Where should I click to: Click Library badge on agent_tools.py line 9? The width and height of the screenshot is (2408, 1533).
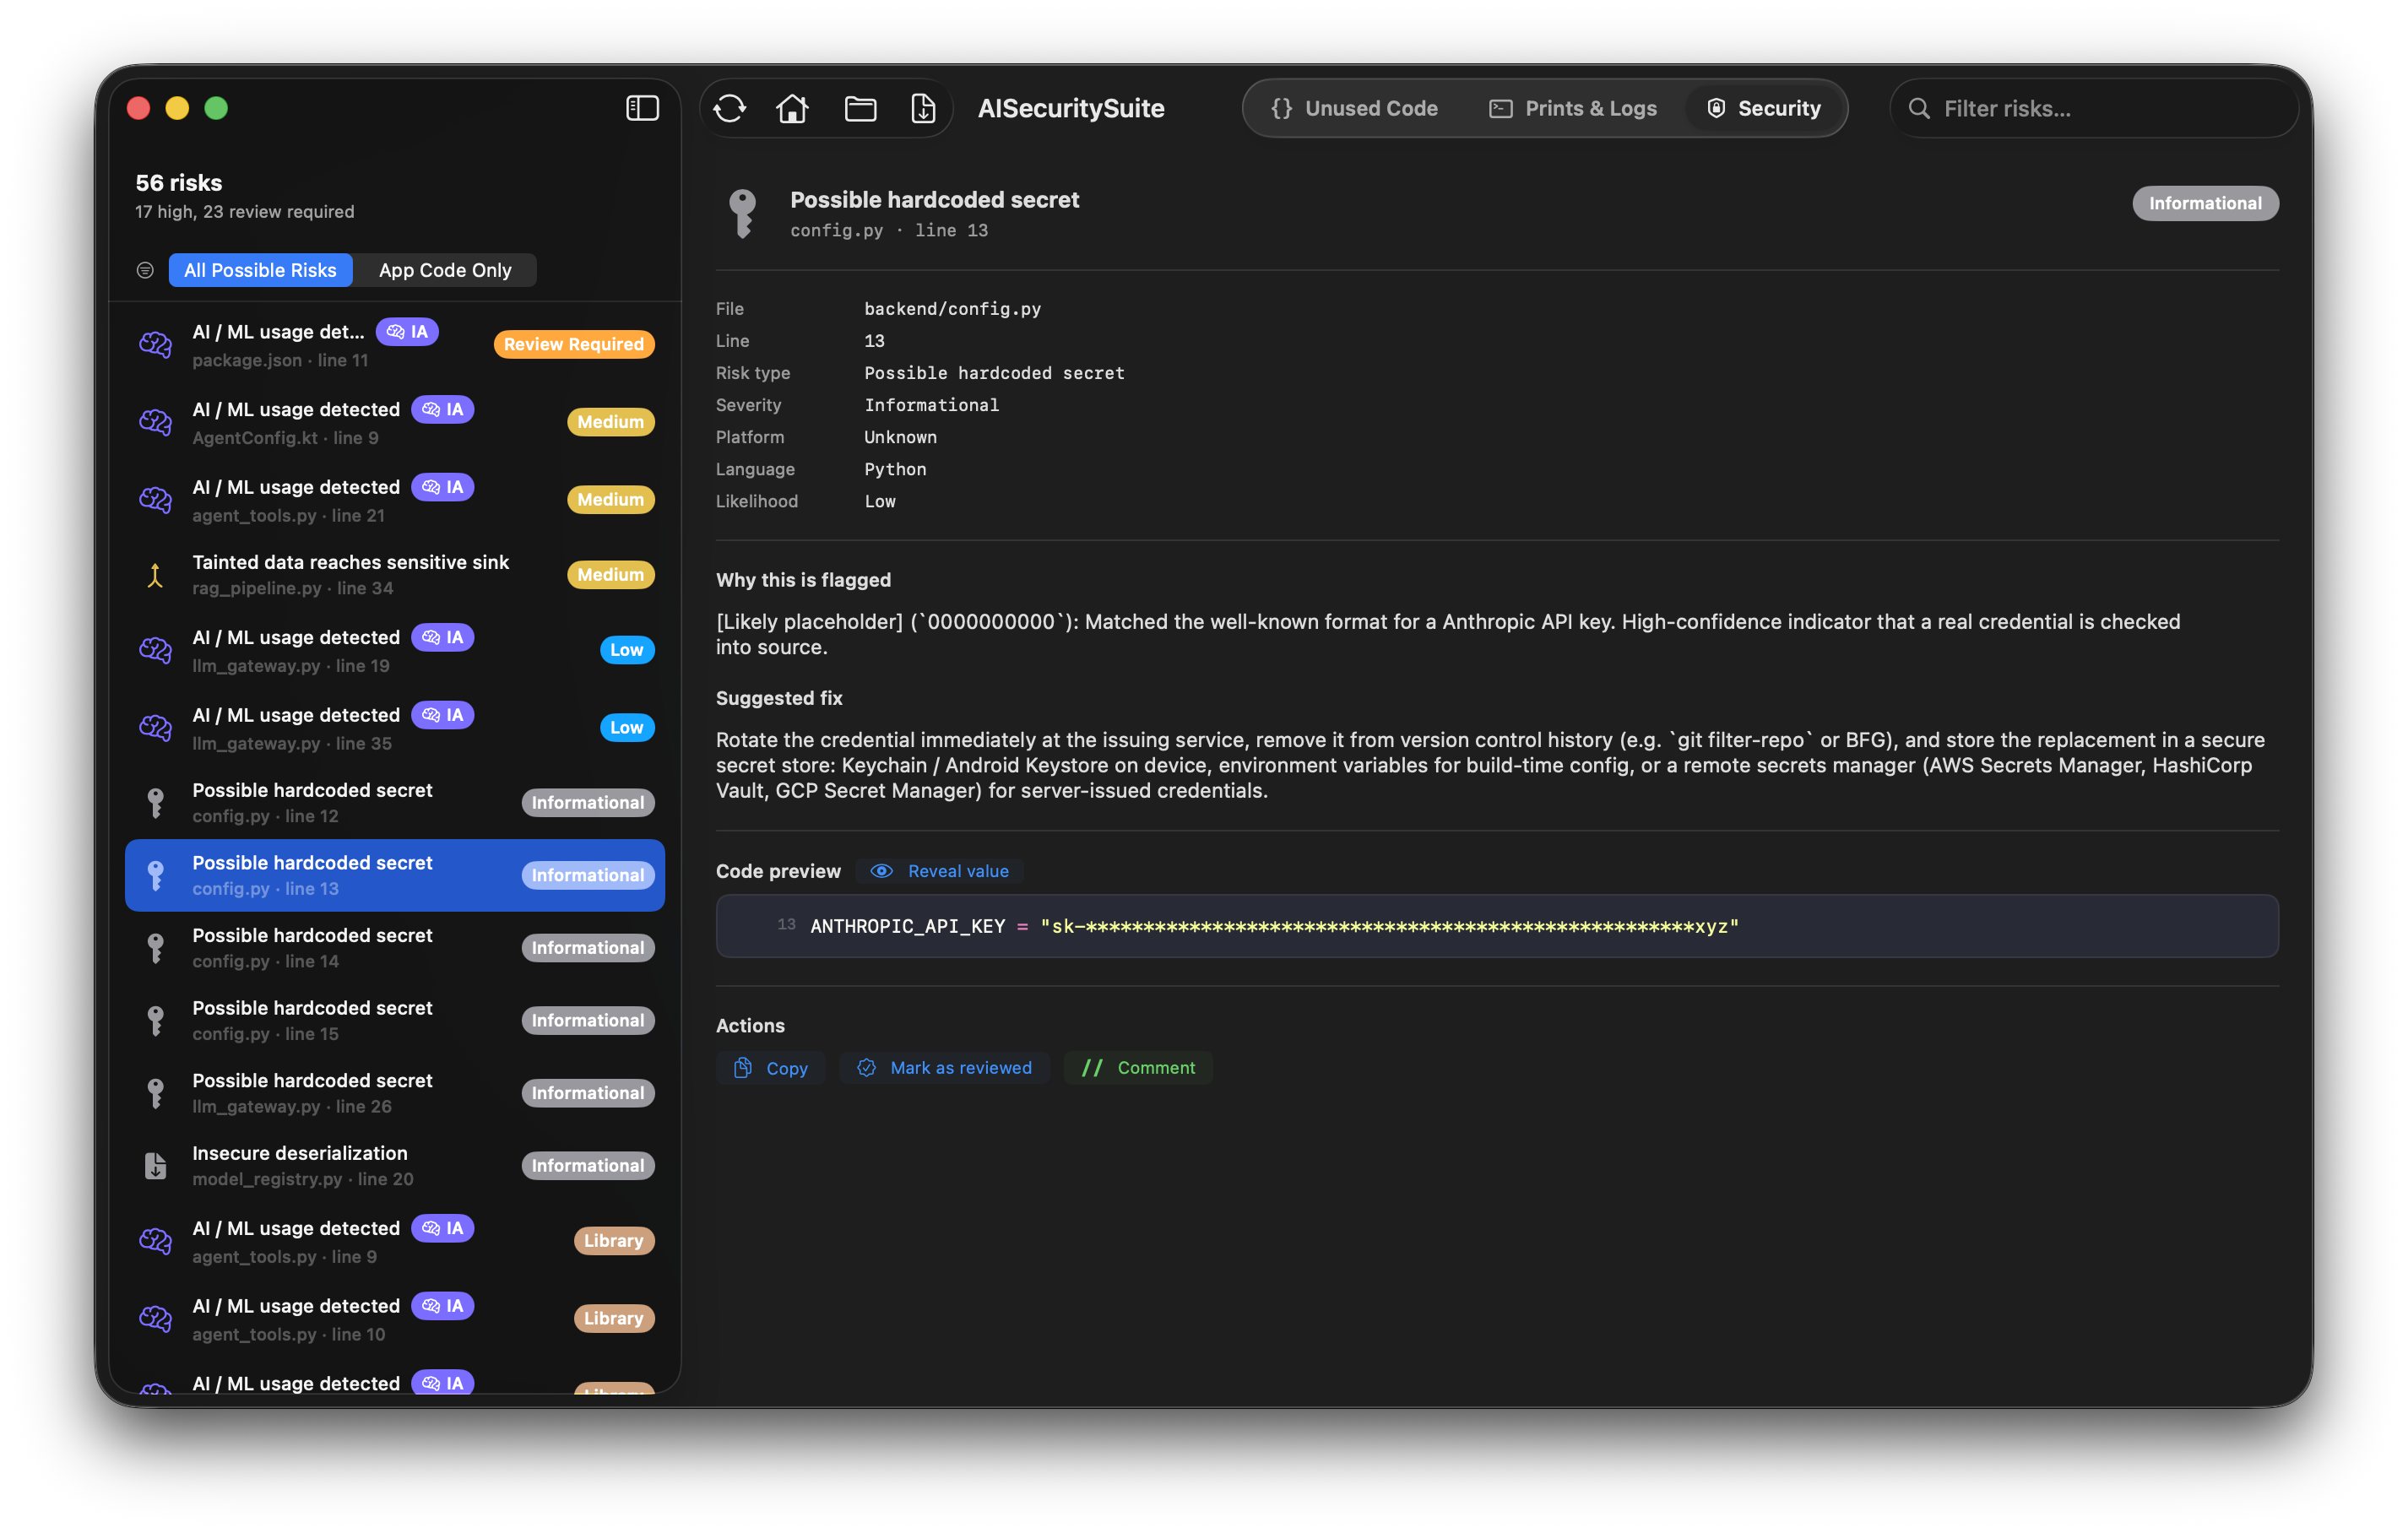pos(614,1241)
